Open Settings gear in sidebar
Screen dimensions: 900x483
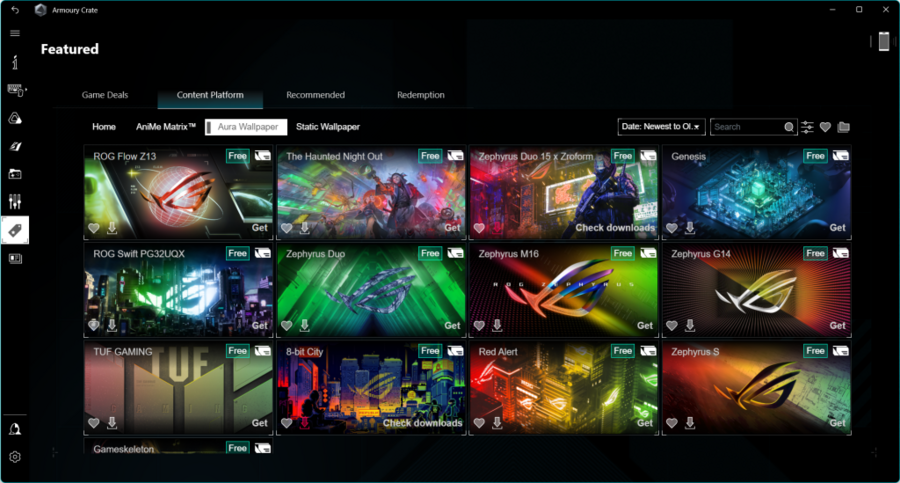[x=15, y=457]
